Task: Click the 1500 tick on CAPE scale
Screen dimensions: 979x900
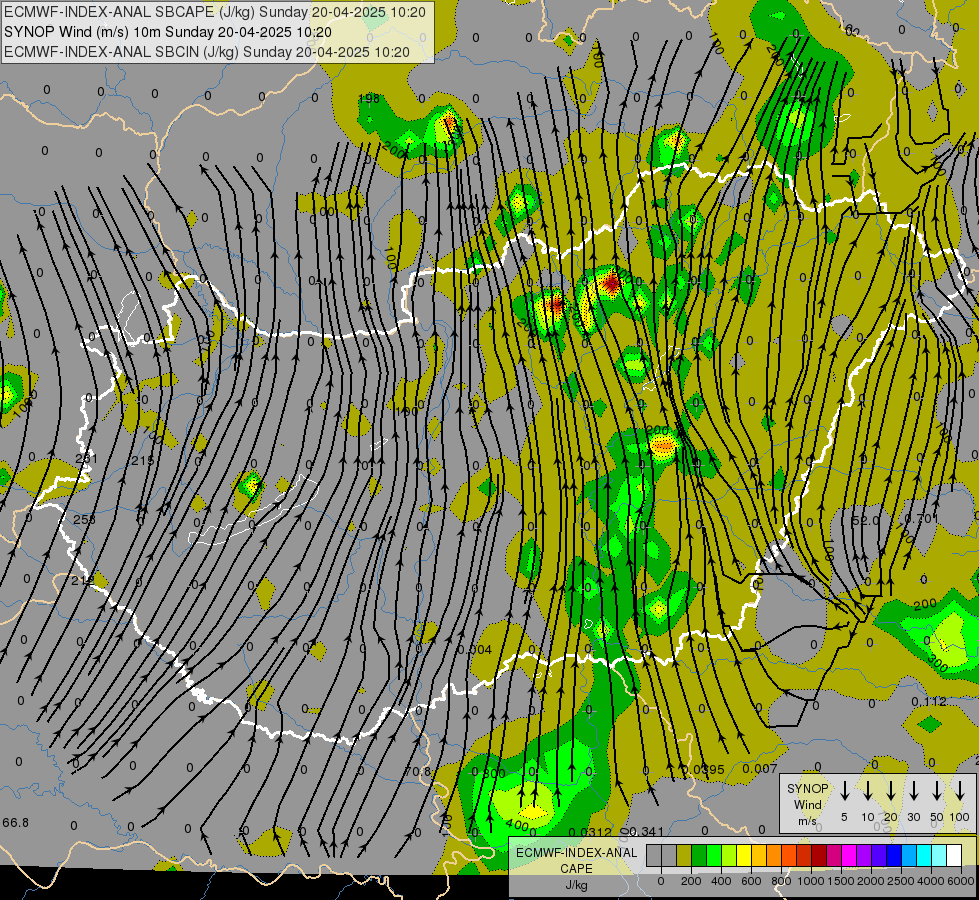Action: (841, 881)
